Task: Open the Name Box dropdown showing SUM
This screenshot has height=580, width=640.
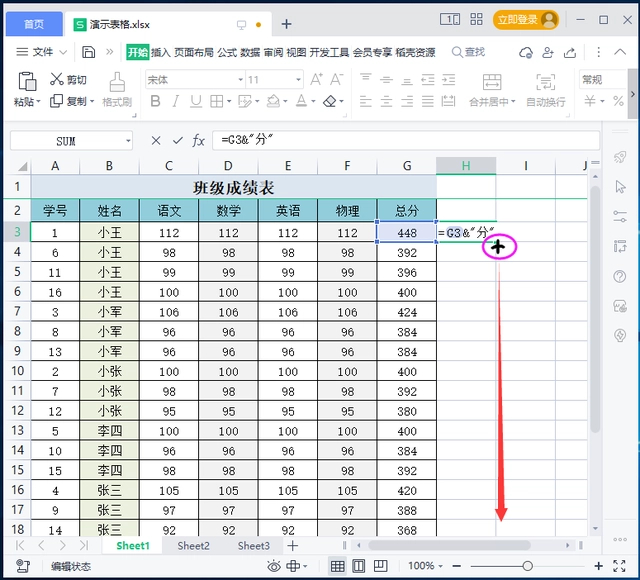Action: point(128,141)
